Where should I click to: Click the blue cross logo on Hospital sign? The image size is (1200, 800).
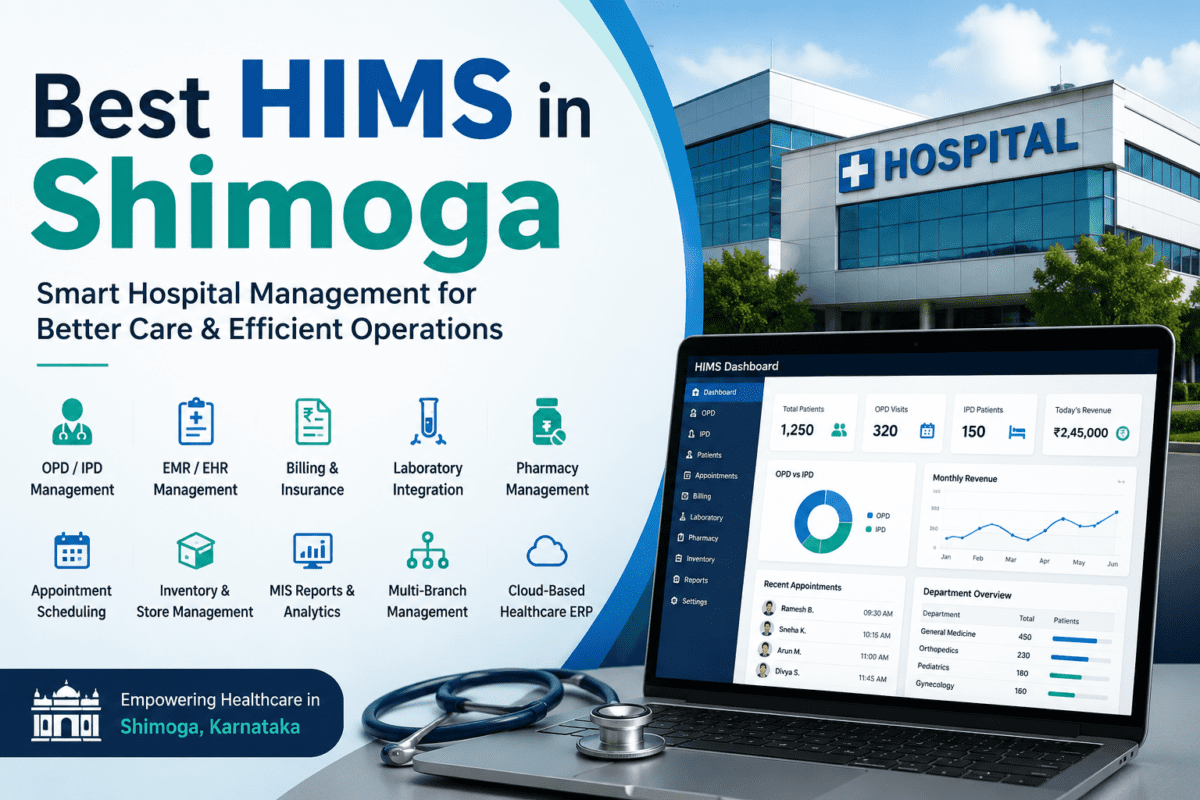[x=857, y=170]
